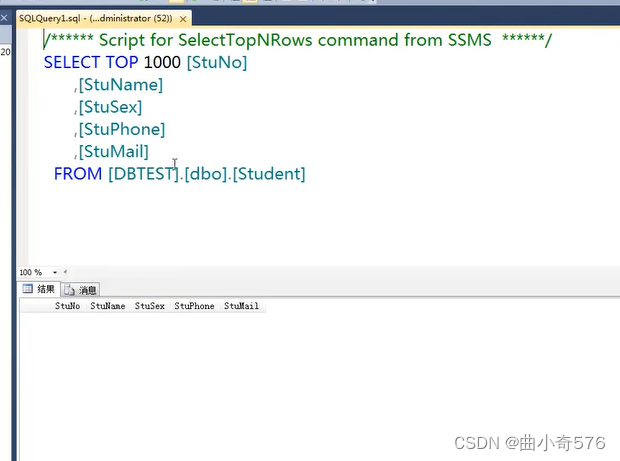Close the left side panel with the X

4,18
